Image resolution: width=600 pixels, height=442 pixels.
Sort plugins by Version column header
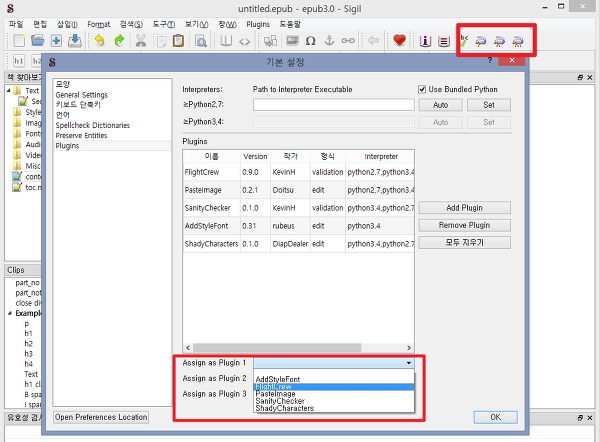(255, 157)
